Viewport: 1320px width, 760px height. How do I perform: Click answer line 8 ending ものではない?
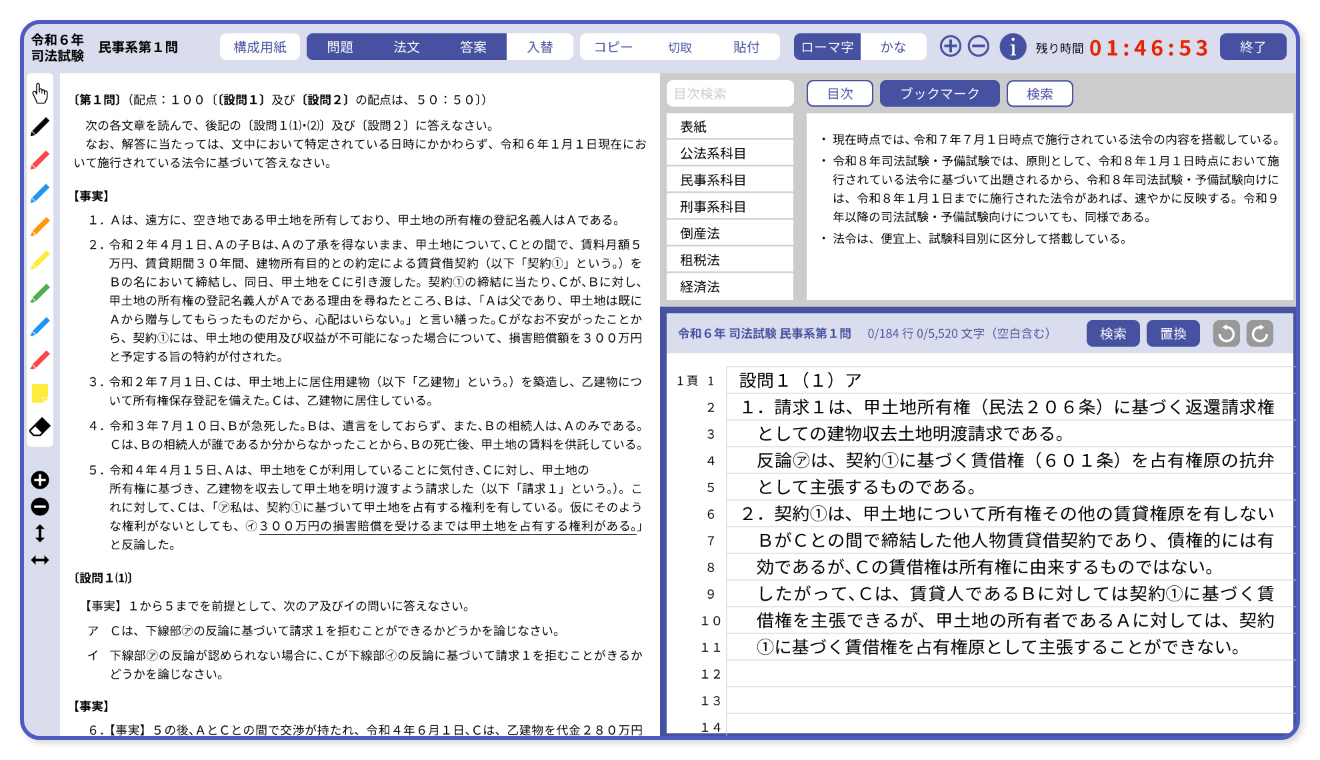click(1010, 567)
